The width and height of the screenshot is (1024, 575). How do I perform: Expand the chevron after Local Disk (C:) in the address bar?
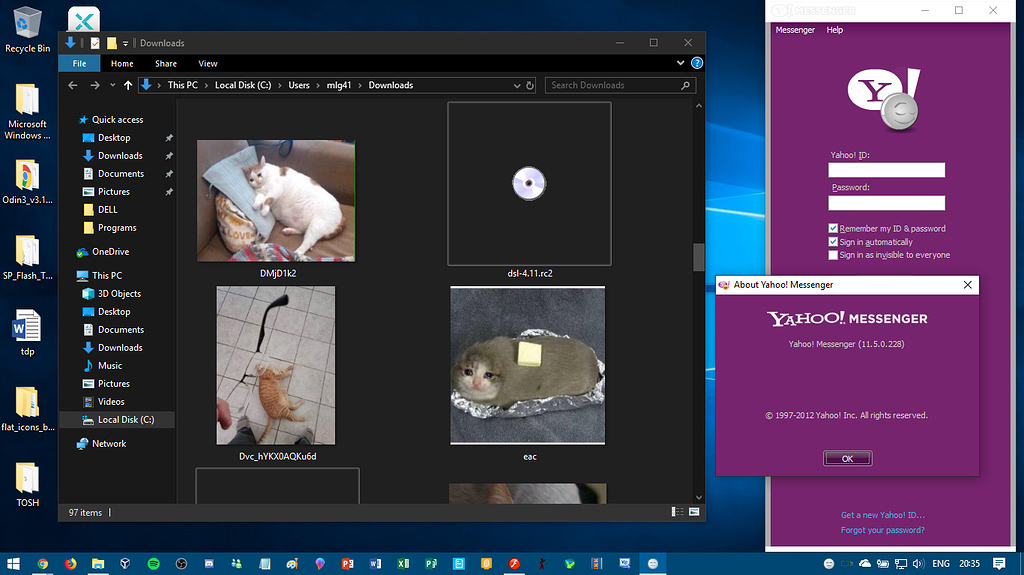(280, 85)
